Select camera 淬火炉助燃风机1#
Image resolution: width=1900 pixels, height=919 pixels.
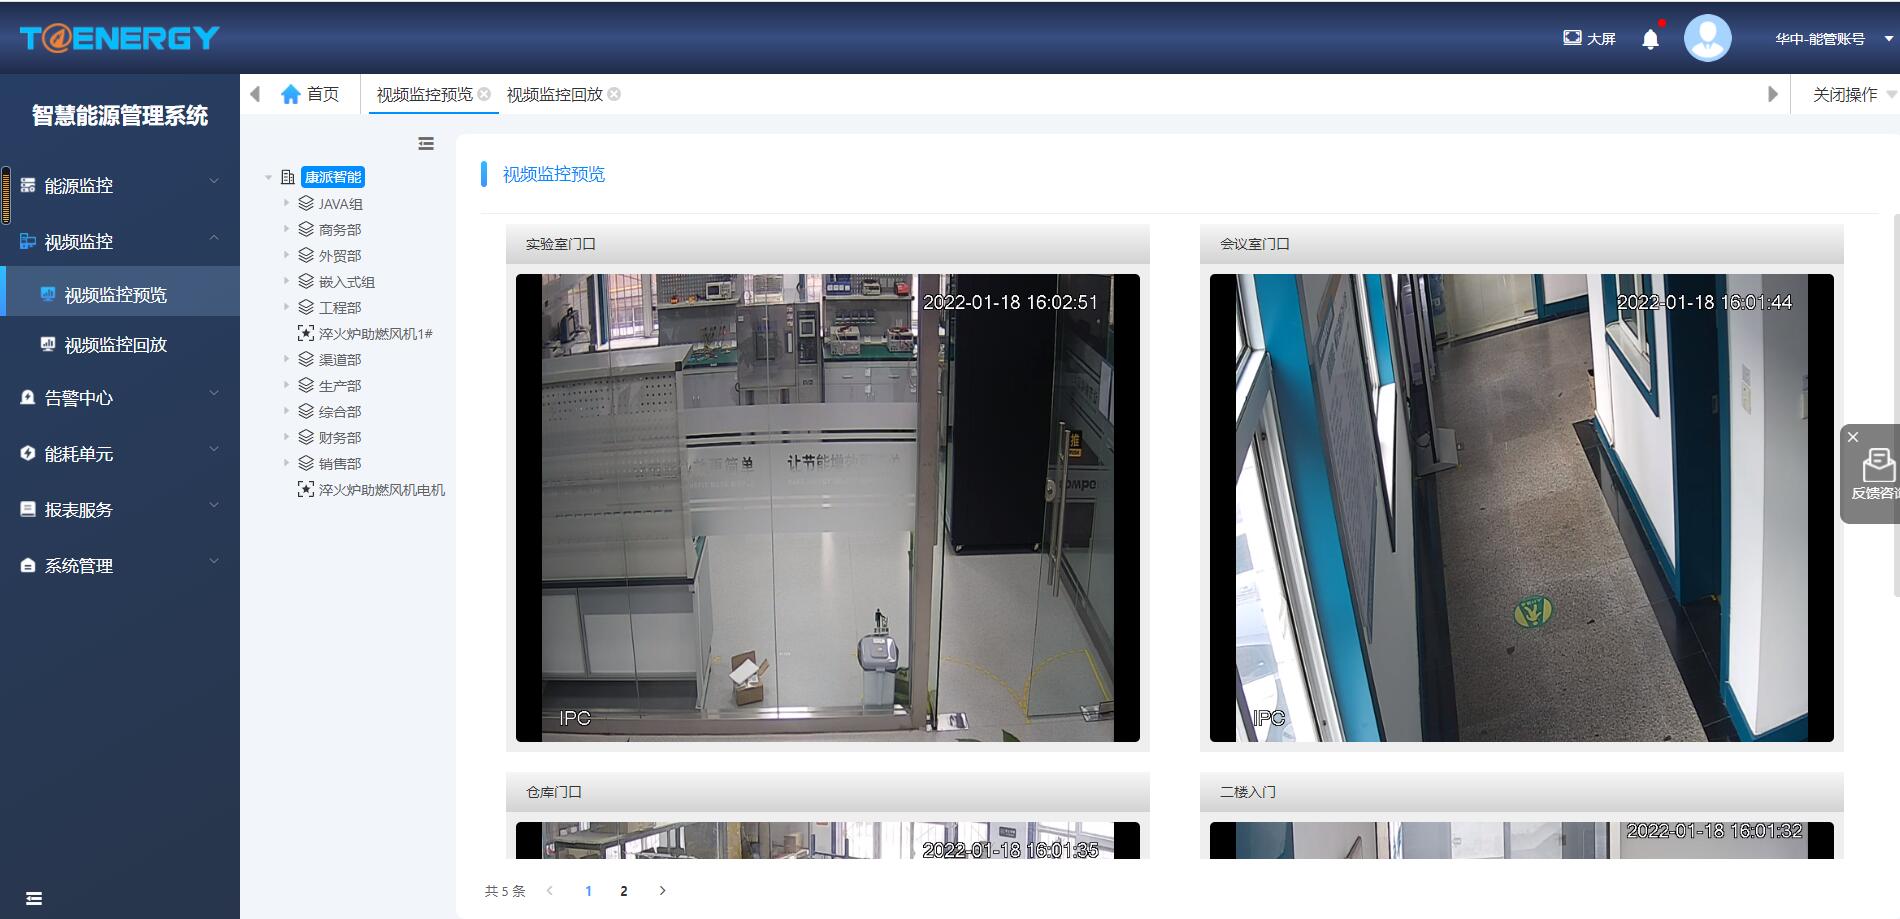pos(375,334)
